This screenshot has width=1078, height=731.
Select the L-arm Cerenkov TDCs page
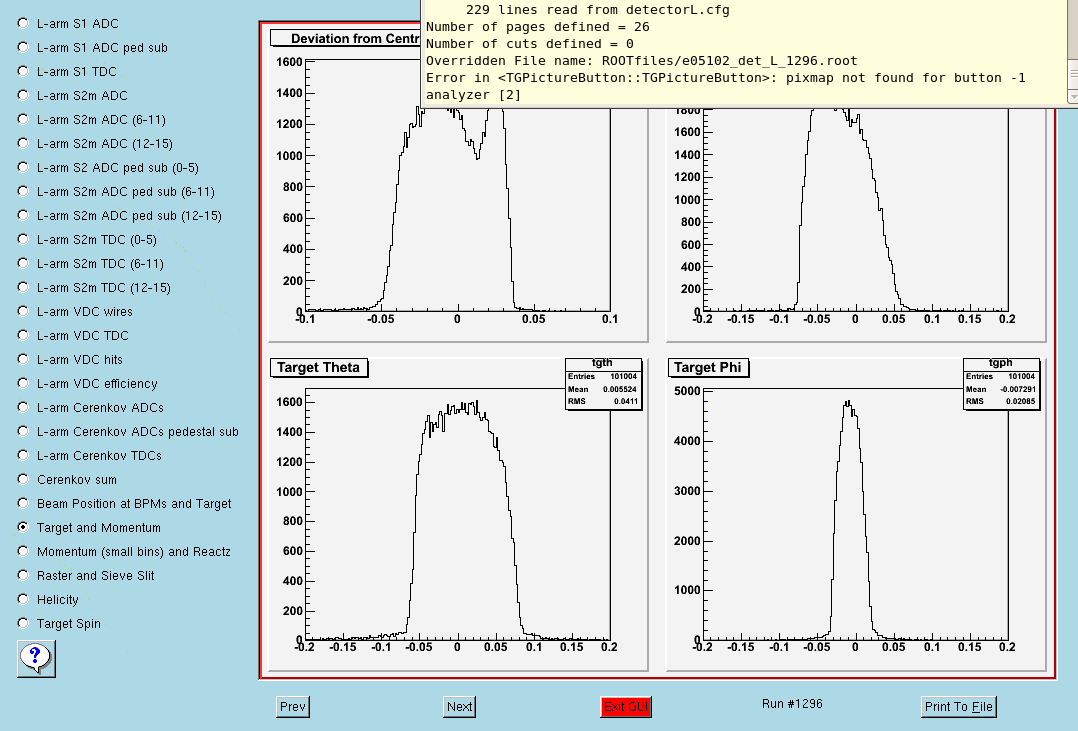(x=23, y=455)
